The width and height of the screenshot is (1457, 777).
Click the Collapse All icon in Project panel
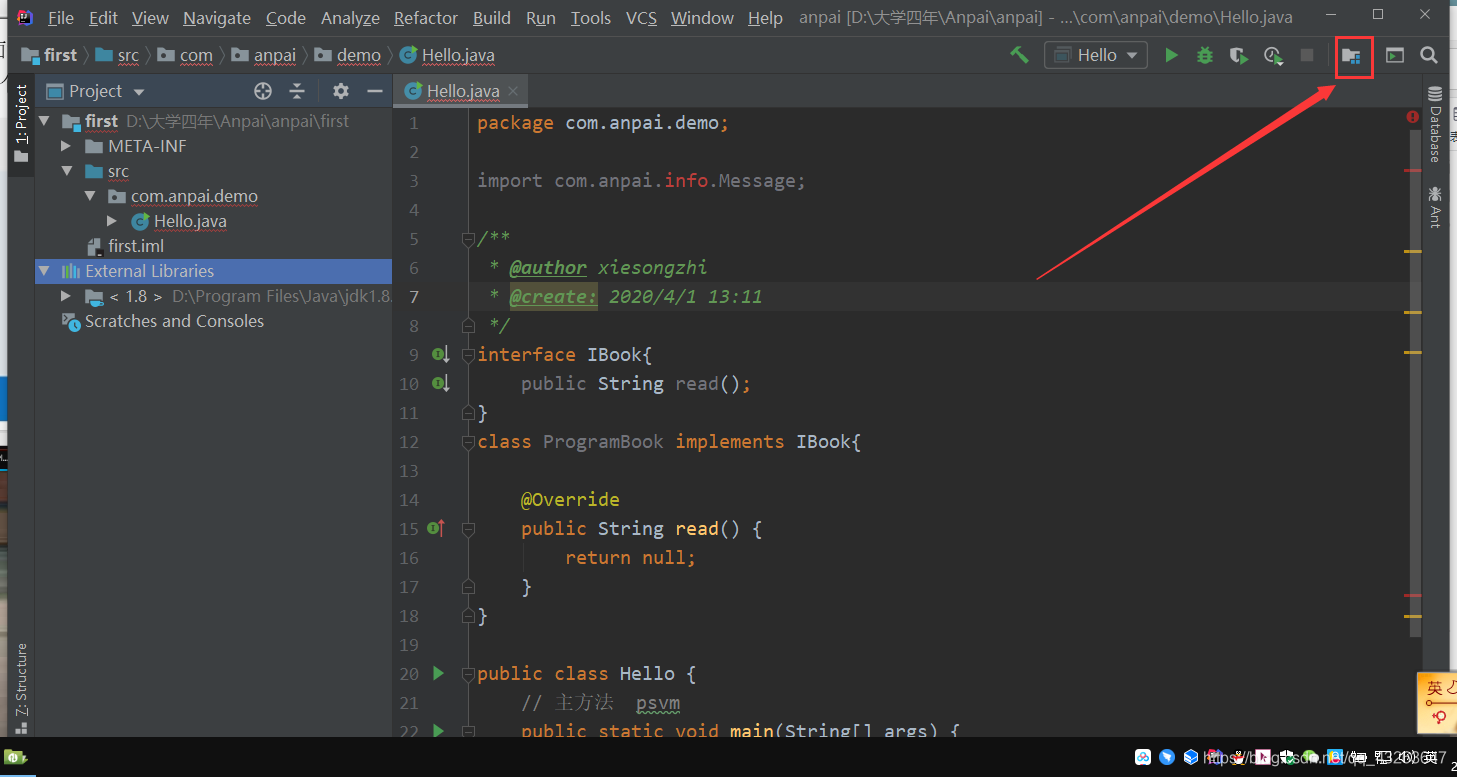click(297, 91)
